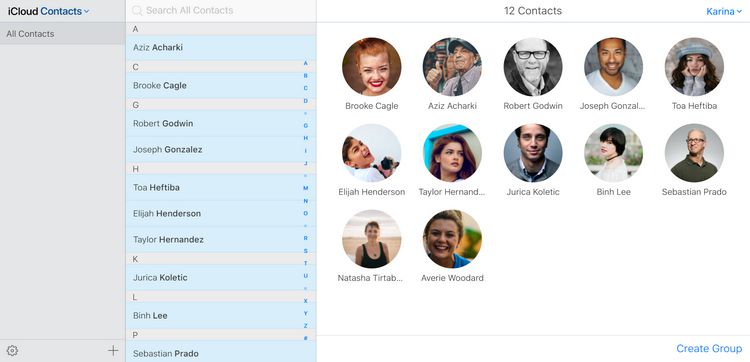Jump to # in alphabet index

tap(306, 338)
